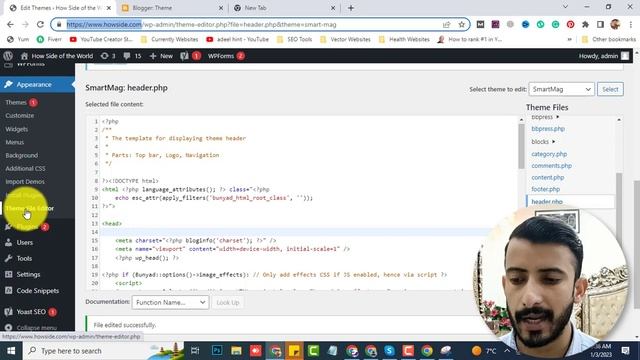The width and height of the screenshot is (640, 360).
Task: Open Widgets under Appearance
Action: click(x=16, y=129)
